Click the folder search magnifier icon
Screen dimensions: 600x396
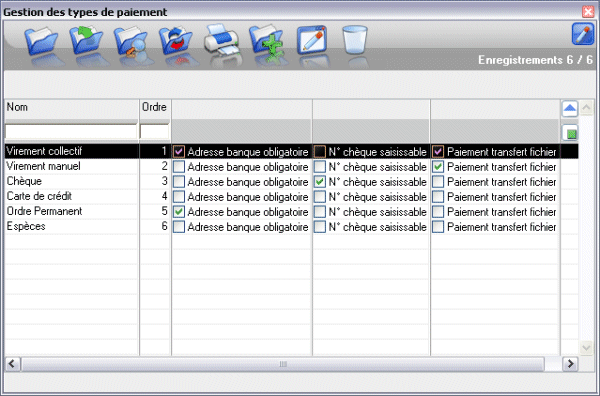click(x=130, y=41)
